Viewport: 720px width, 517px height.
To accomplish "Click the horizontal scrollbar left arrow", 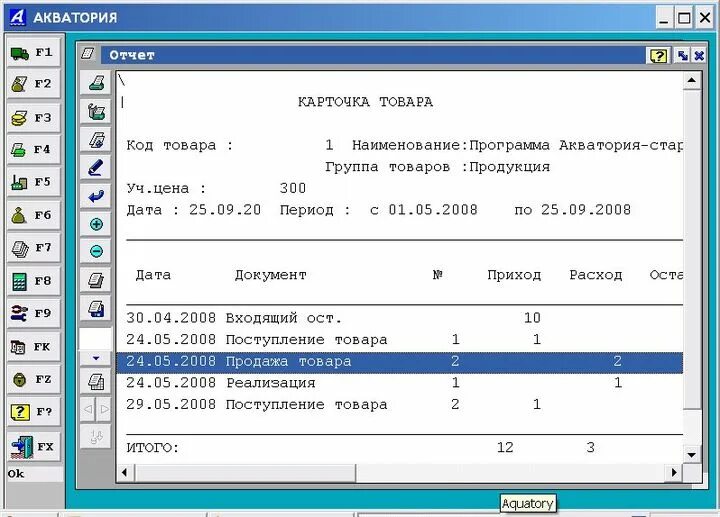I will click(125, 472).
